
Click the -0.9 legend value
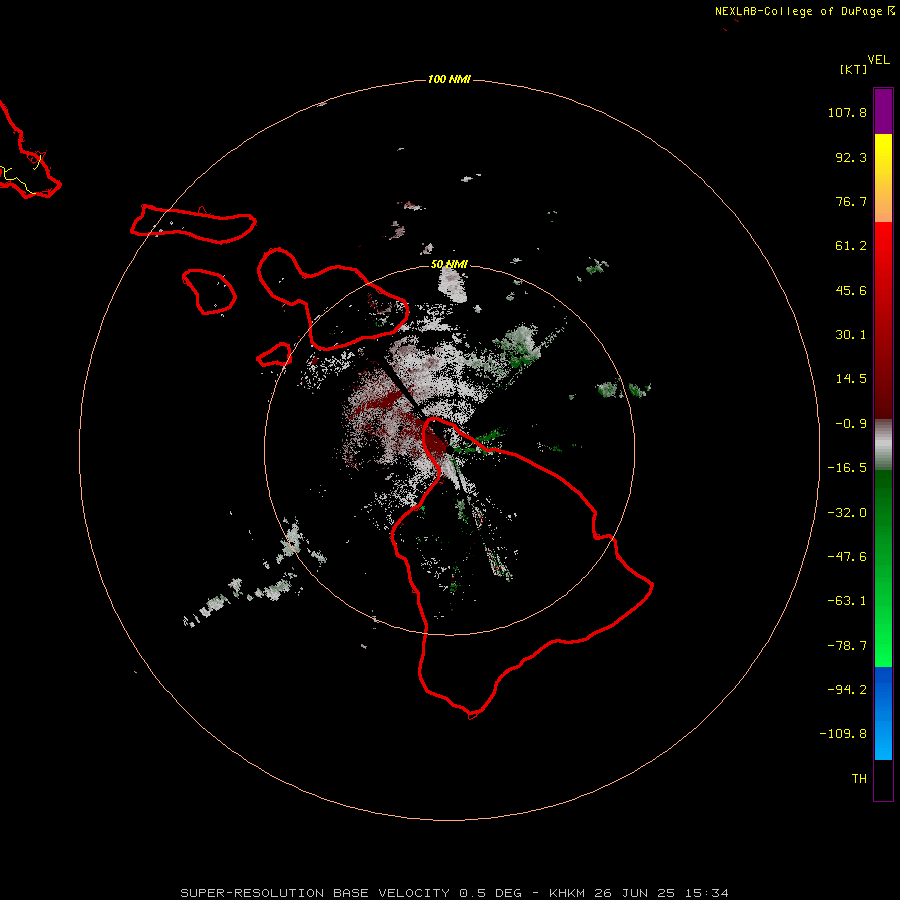[851, 424]
